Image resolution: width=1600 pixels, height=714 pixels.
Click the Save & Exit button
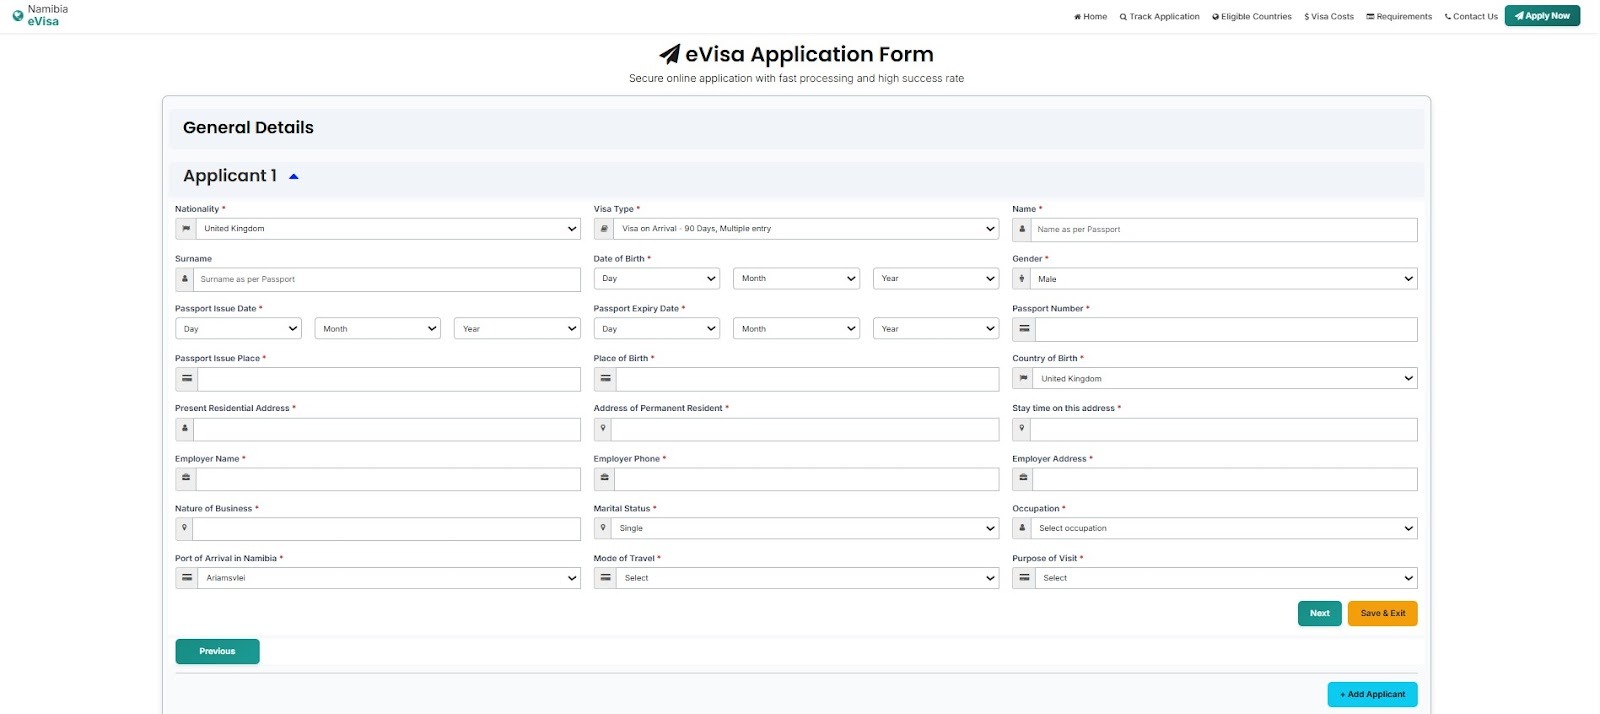click(1382, 613)
